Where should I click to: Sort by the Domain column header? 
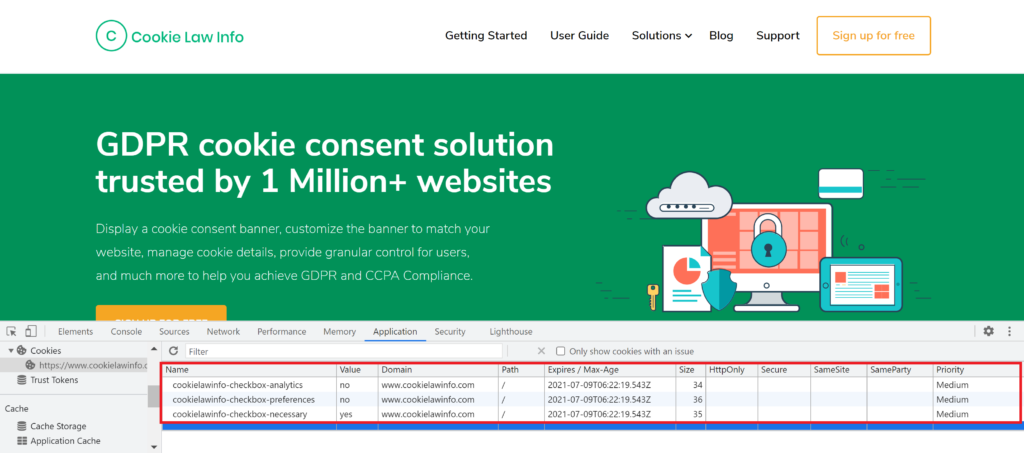coord(438,370)
